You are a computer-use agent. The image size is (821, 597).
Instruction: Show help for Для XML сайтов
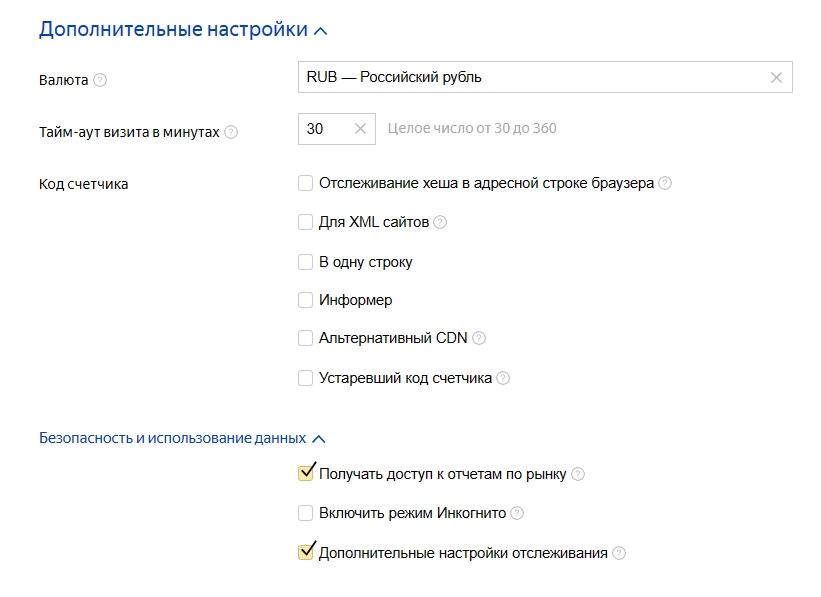point(440,222)
